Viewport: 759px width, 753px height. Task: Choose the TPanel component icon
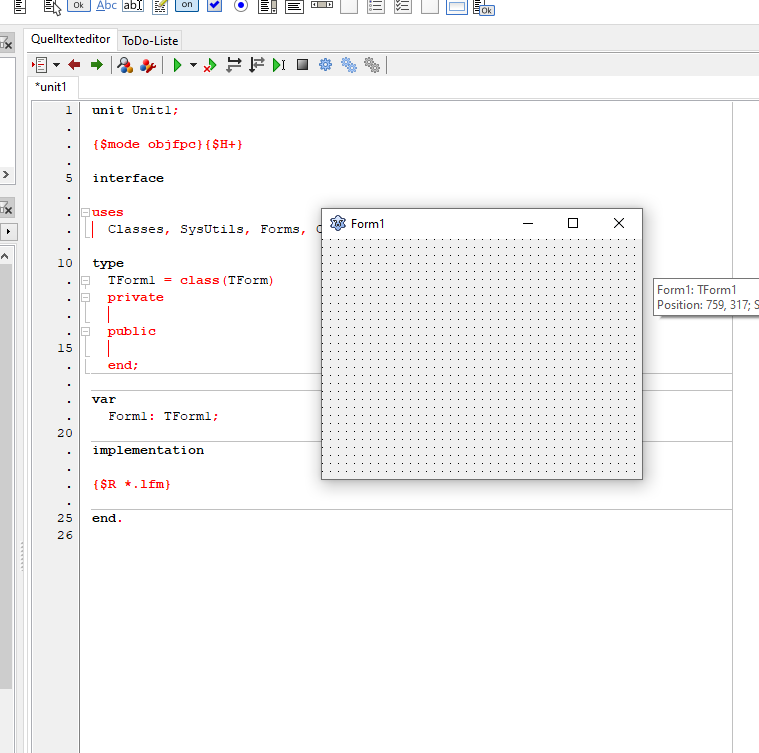point(430,6)
